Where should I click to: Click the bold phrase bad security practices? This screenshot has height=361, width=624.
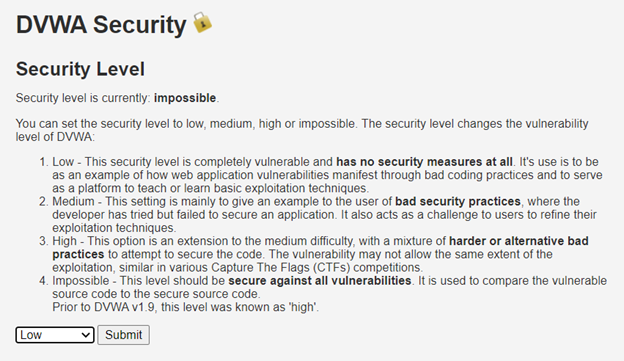tap(458, 201)
